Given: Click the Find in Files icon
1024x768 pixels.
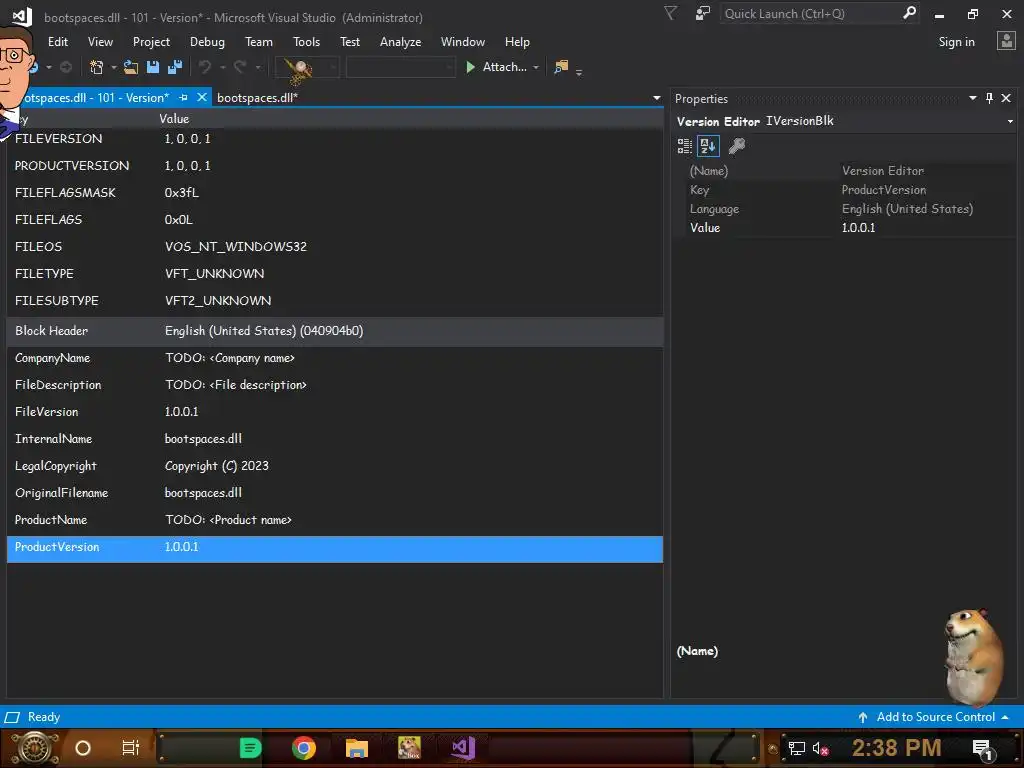Looking at the screenshot, I should (x=561, y=67).
